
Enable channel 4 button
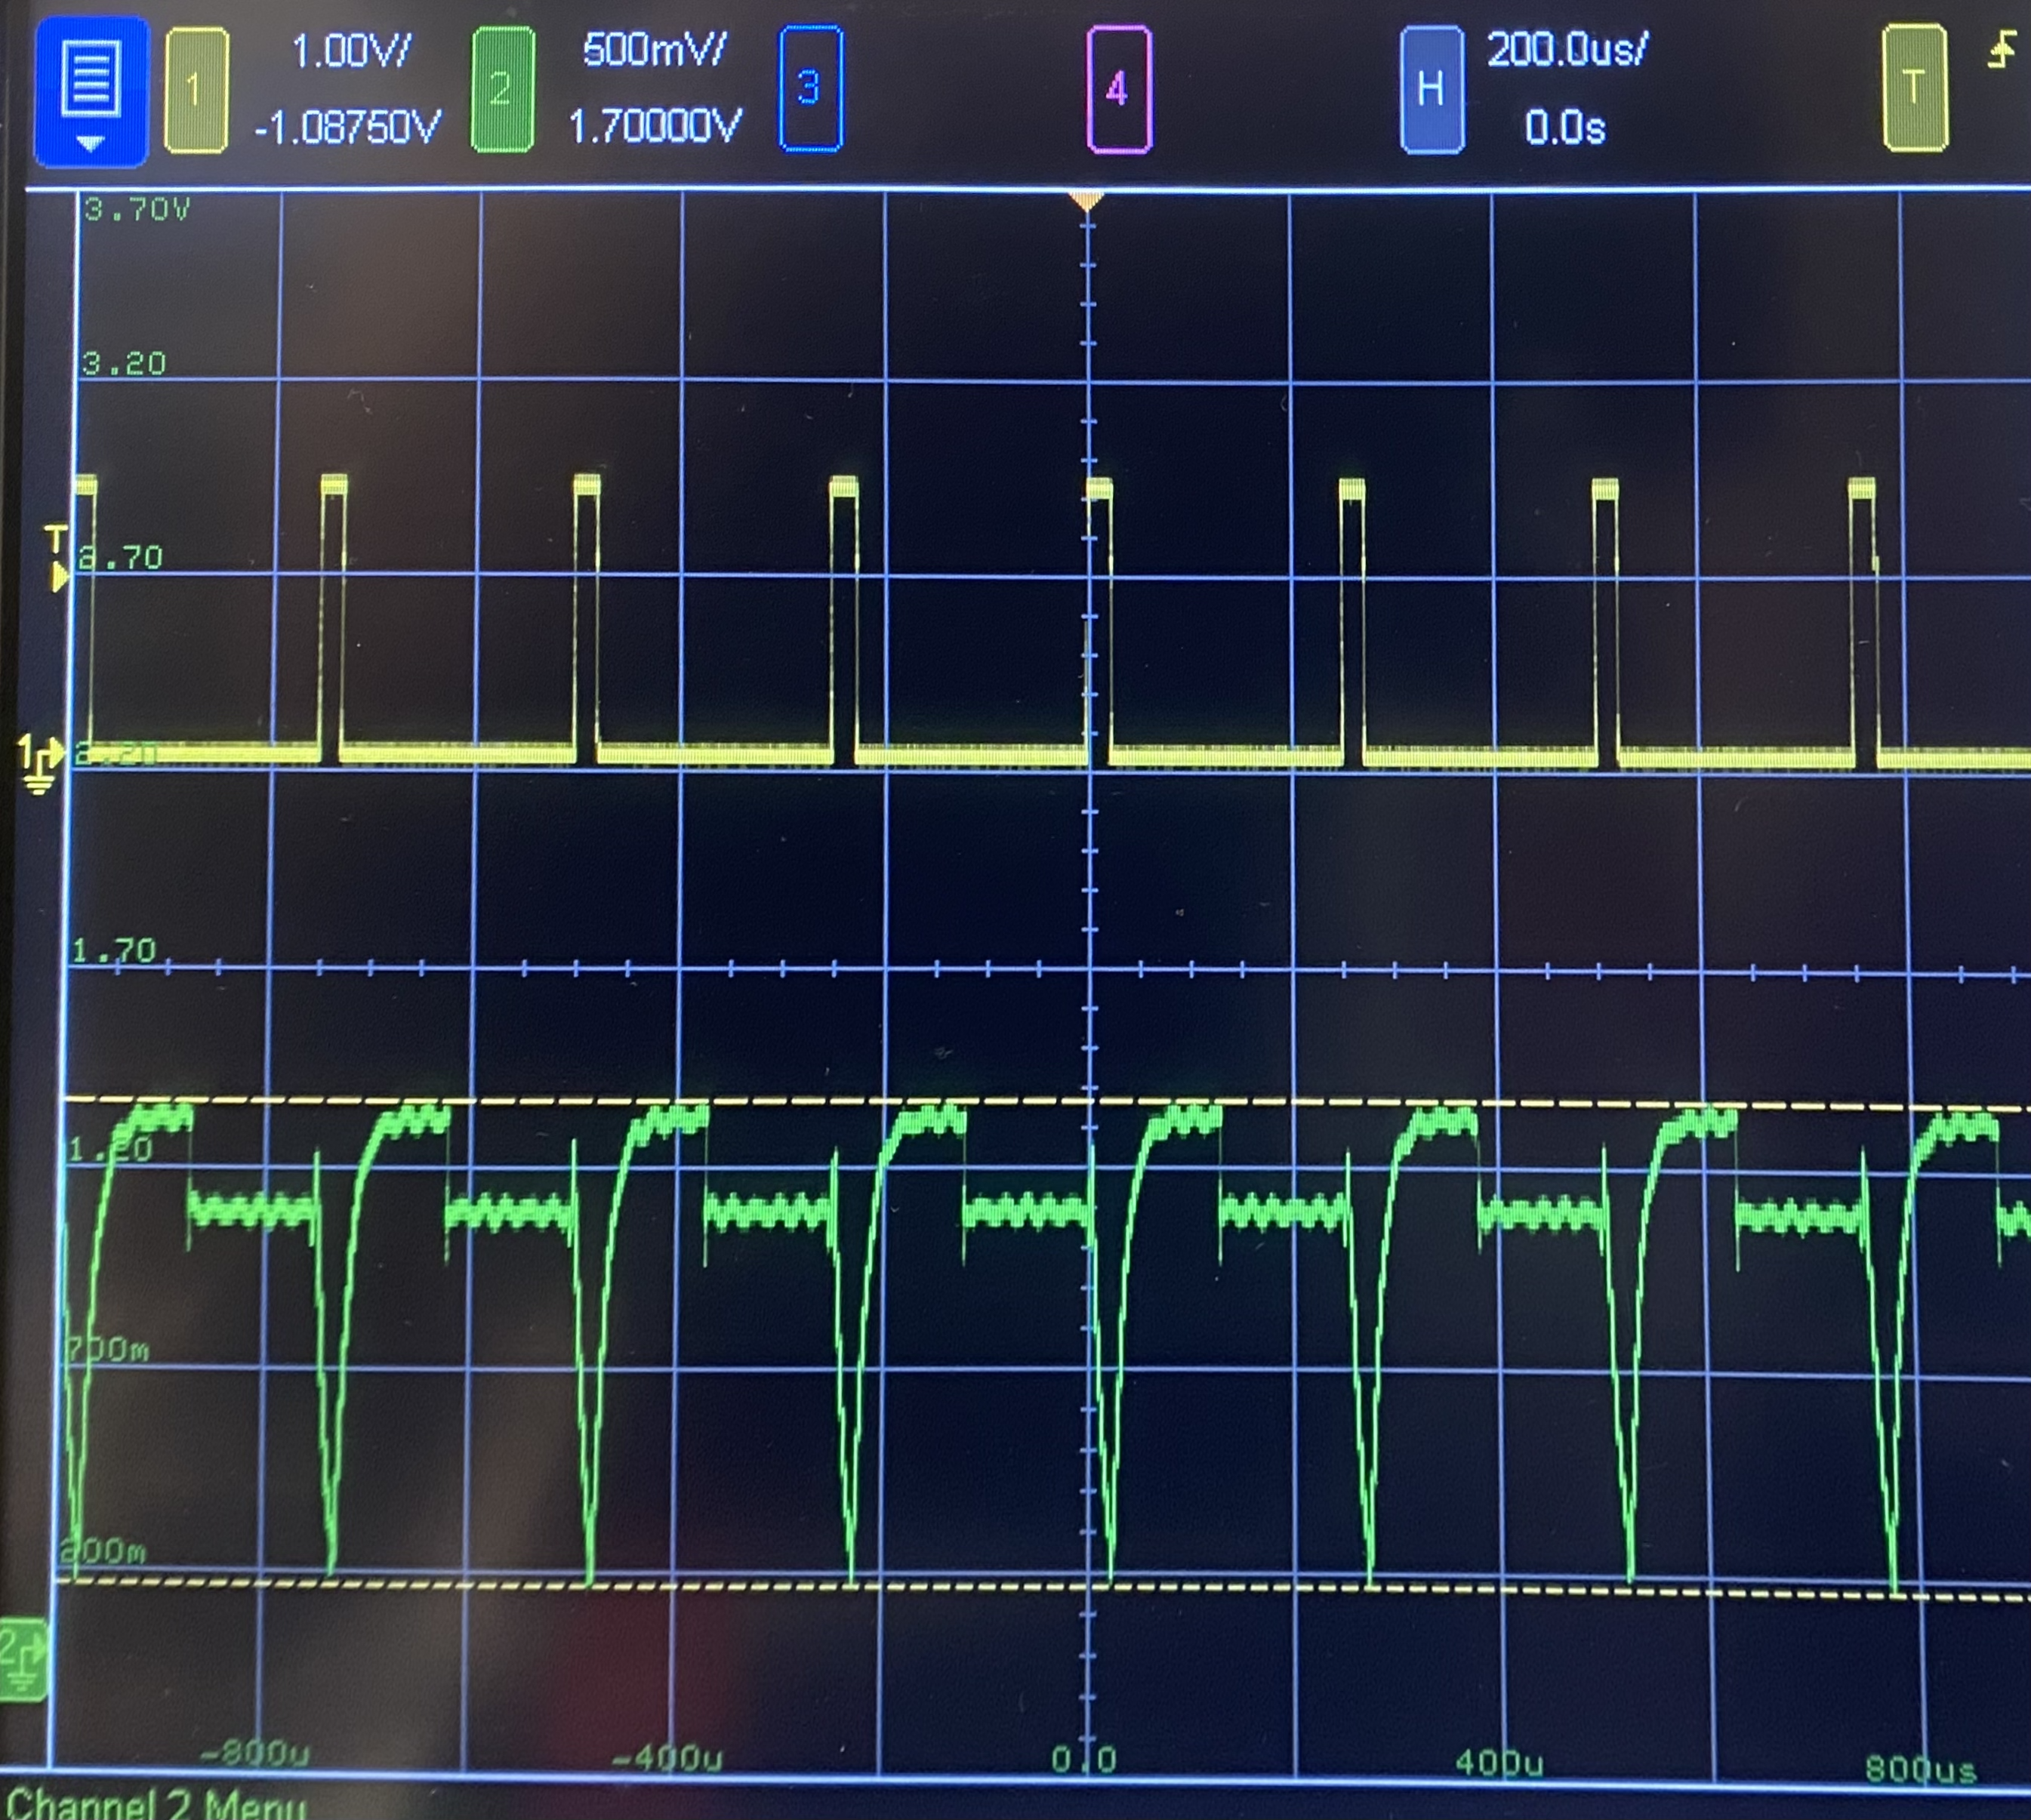[x=1119, y=90]
